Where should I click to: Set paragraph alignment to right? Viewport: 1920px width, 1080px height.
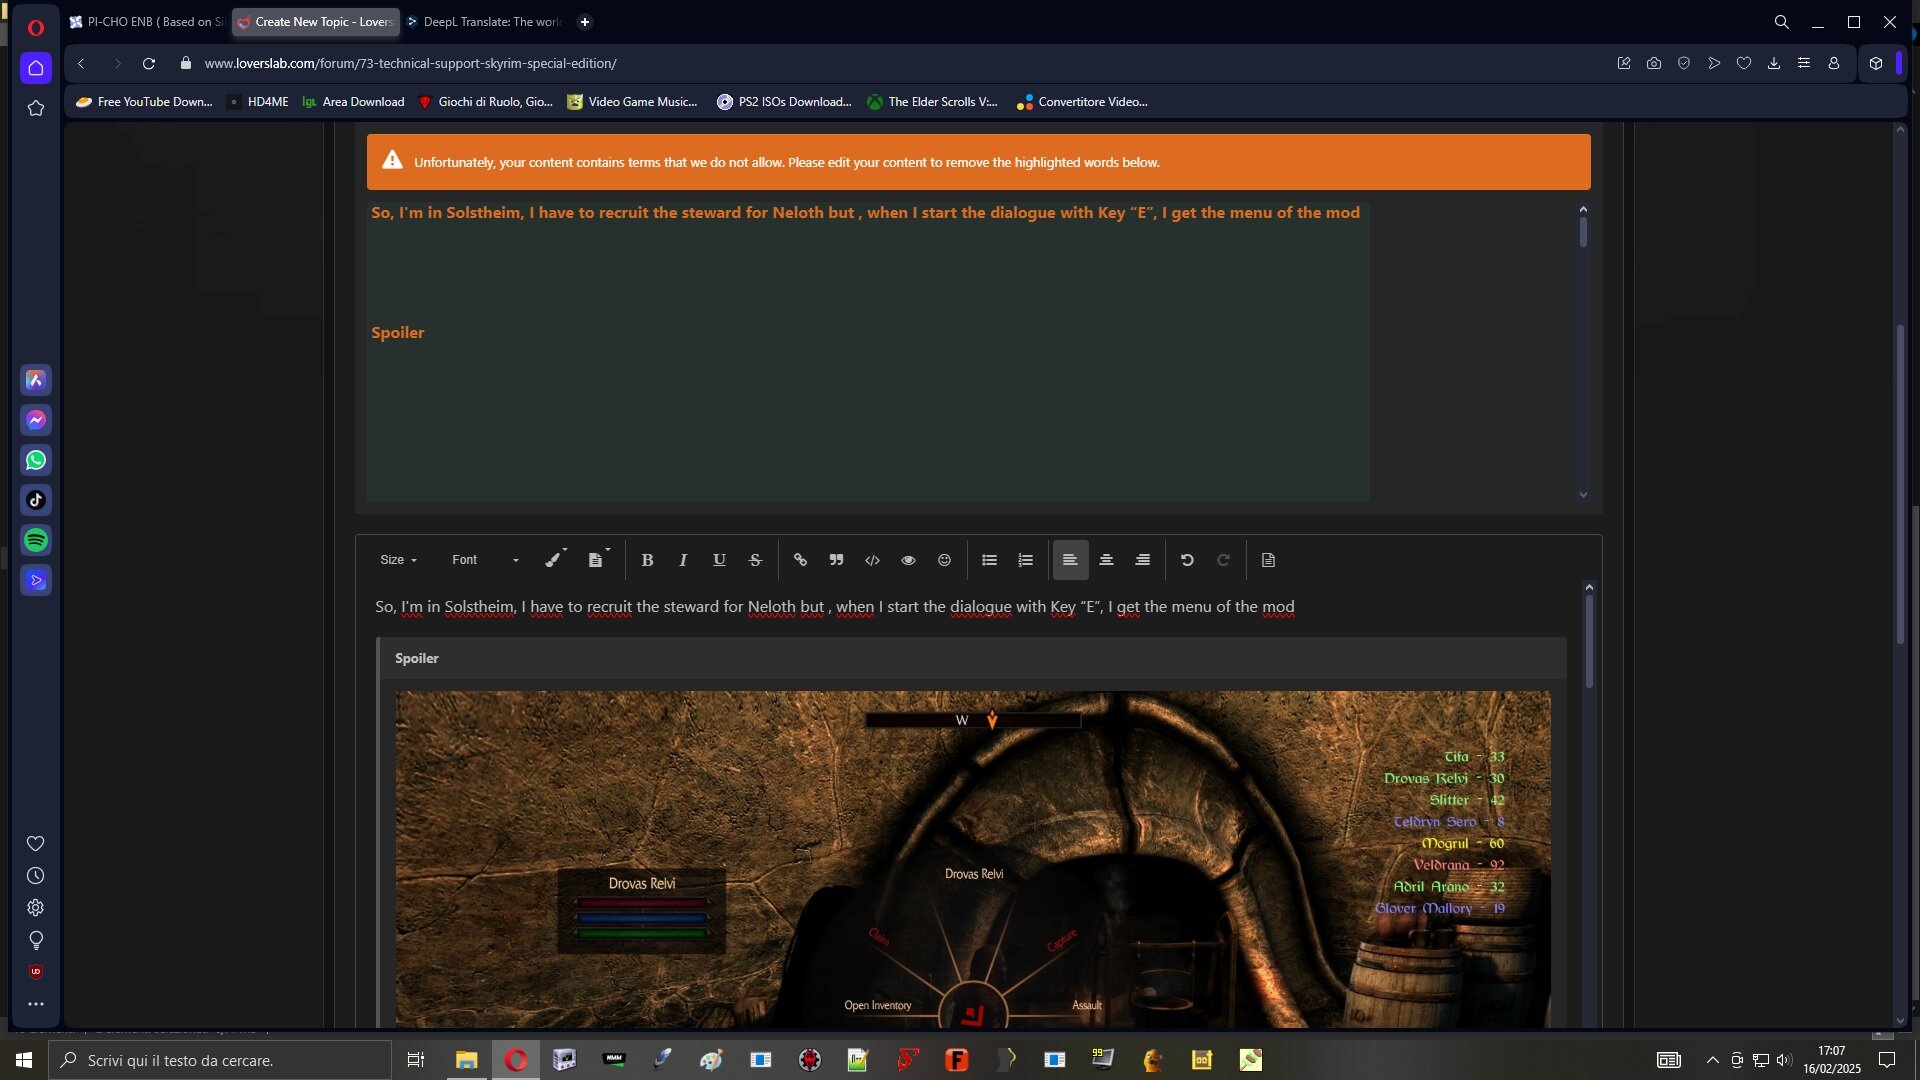[x=1142, y=560]
